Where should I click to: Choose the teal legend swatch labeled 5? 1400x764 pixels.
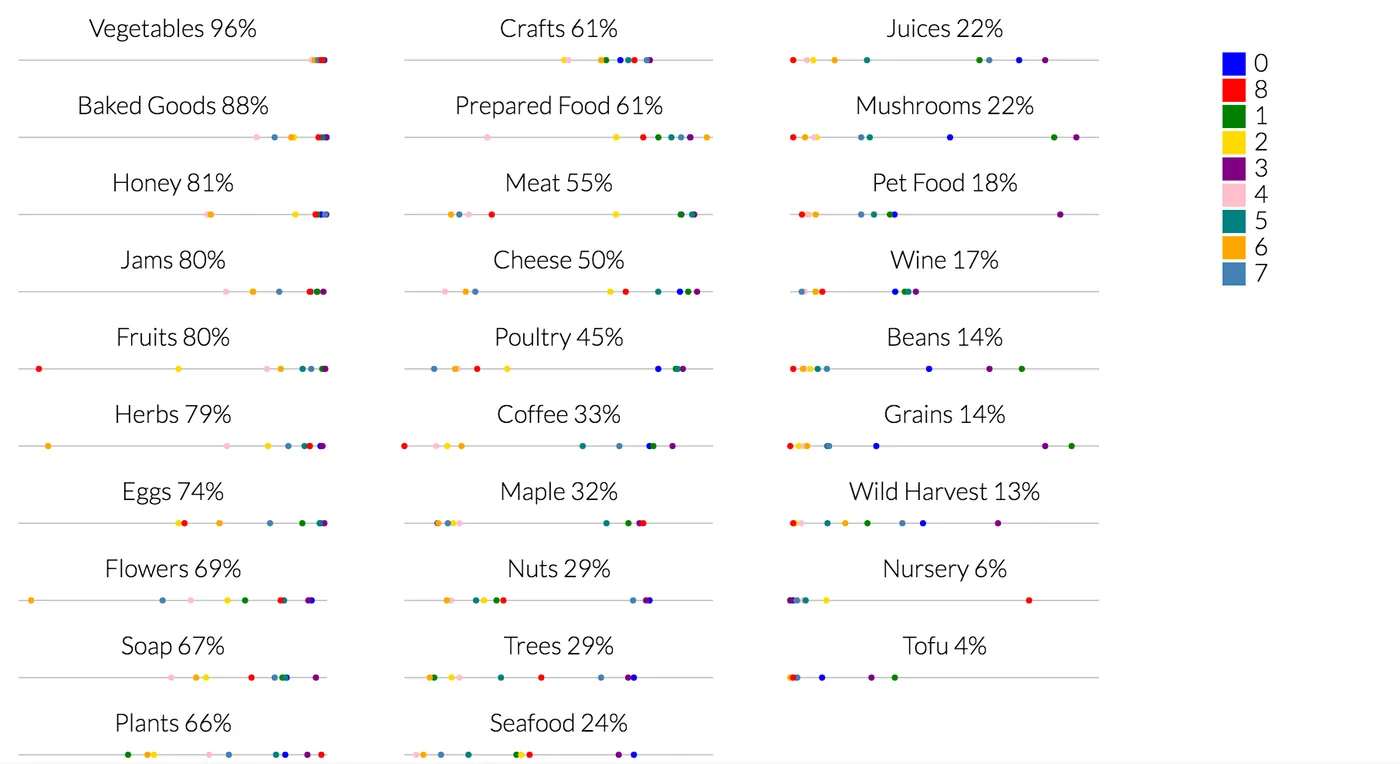[1234, 220]
